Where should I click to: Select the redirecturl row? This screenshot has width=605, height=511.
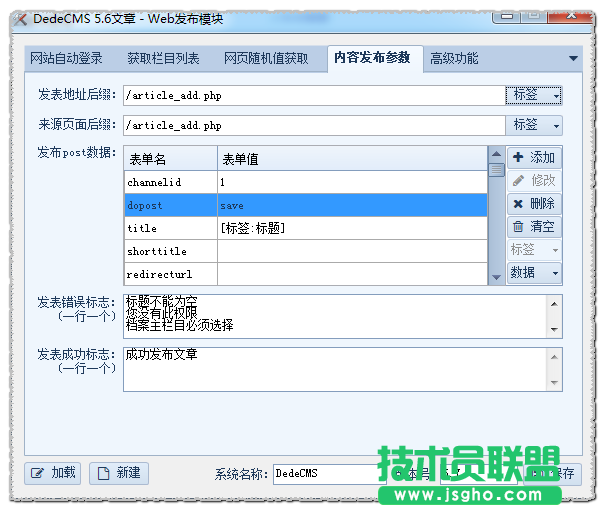click(306, 274)
